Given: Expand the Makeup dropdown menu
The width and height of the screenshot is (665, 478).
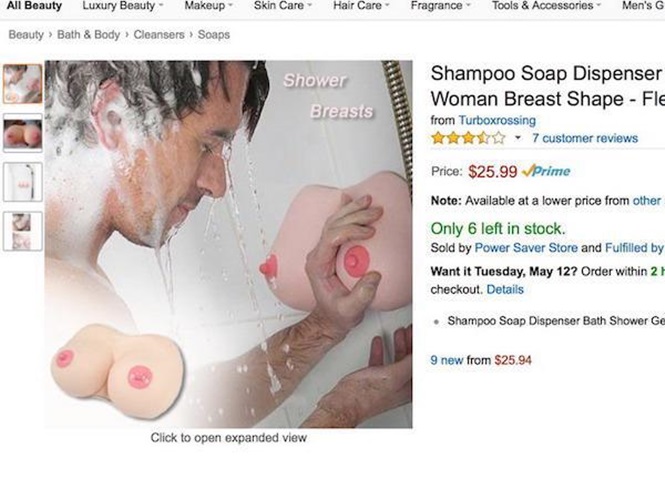Looking at the screenshot, I should (x=208, y=6).
